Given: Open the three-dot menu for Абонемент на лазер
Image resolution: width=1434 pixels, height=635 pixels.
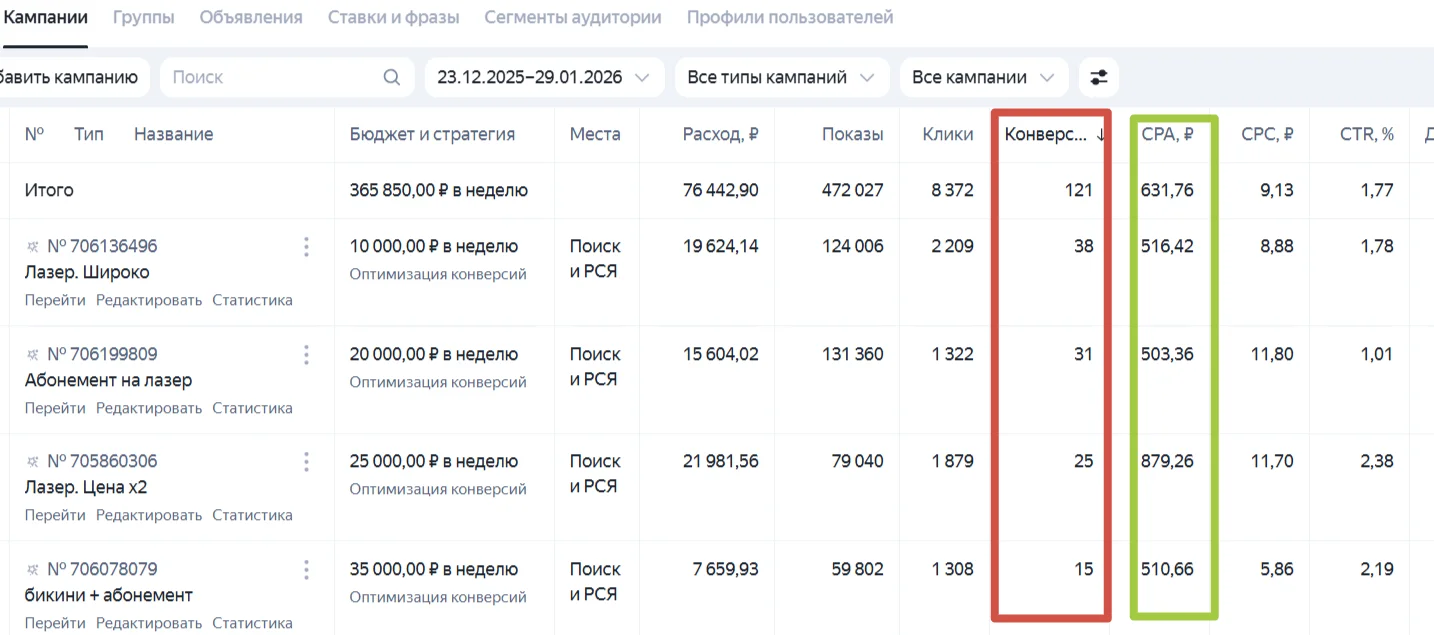Looking at the screenshot, I should [x=306, y=355].
